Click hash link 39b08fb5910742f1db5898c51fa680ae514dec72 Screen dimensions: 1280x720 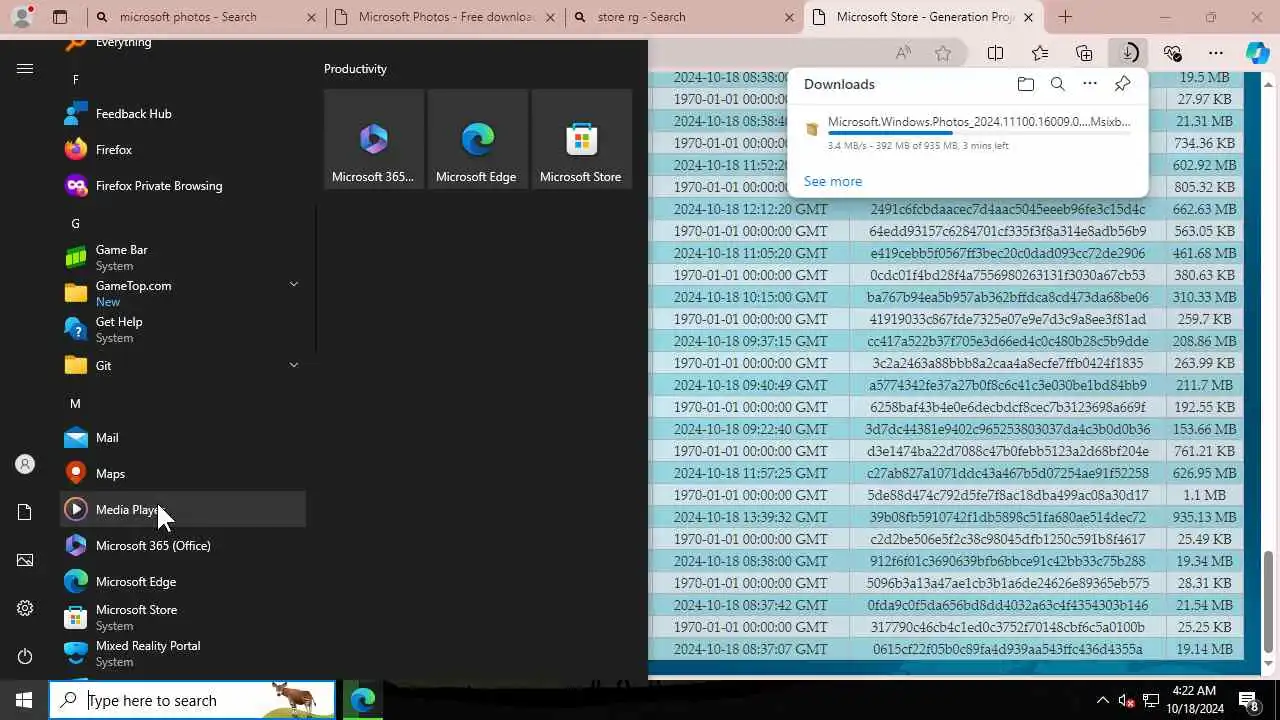point(1007,517)
